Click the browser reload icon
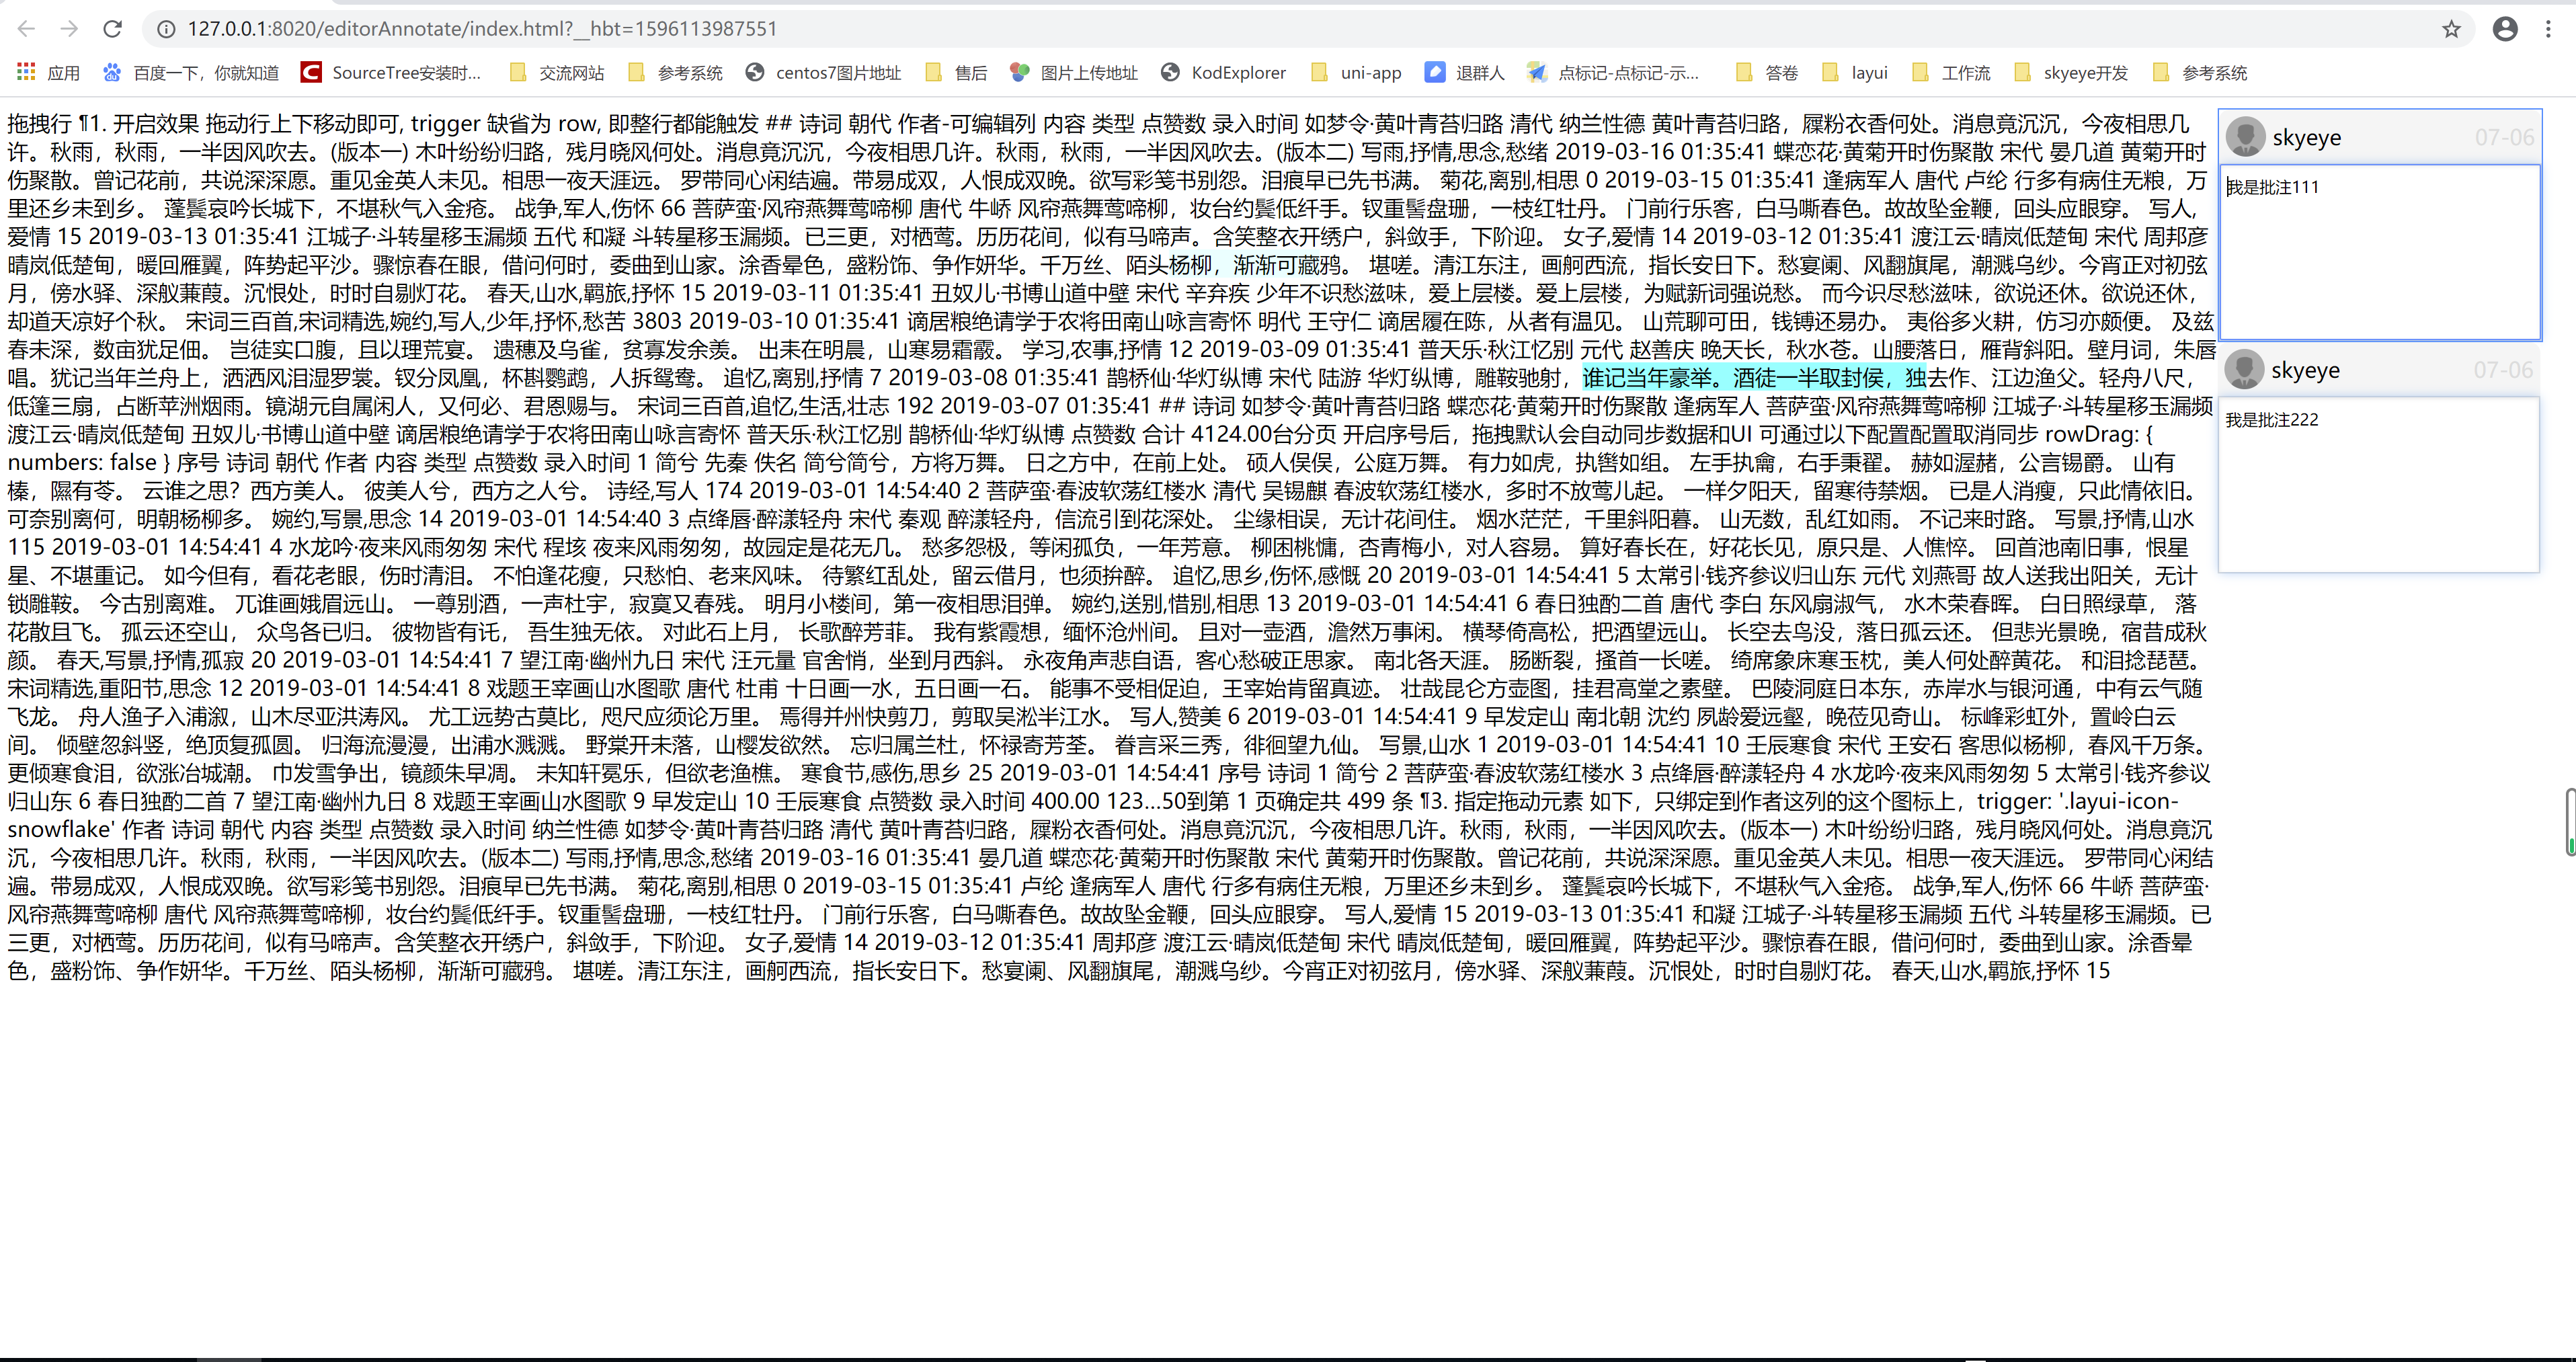The image size is (2576, 1362). tap(113, 29)
